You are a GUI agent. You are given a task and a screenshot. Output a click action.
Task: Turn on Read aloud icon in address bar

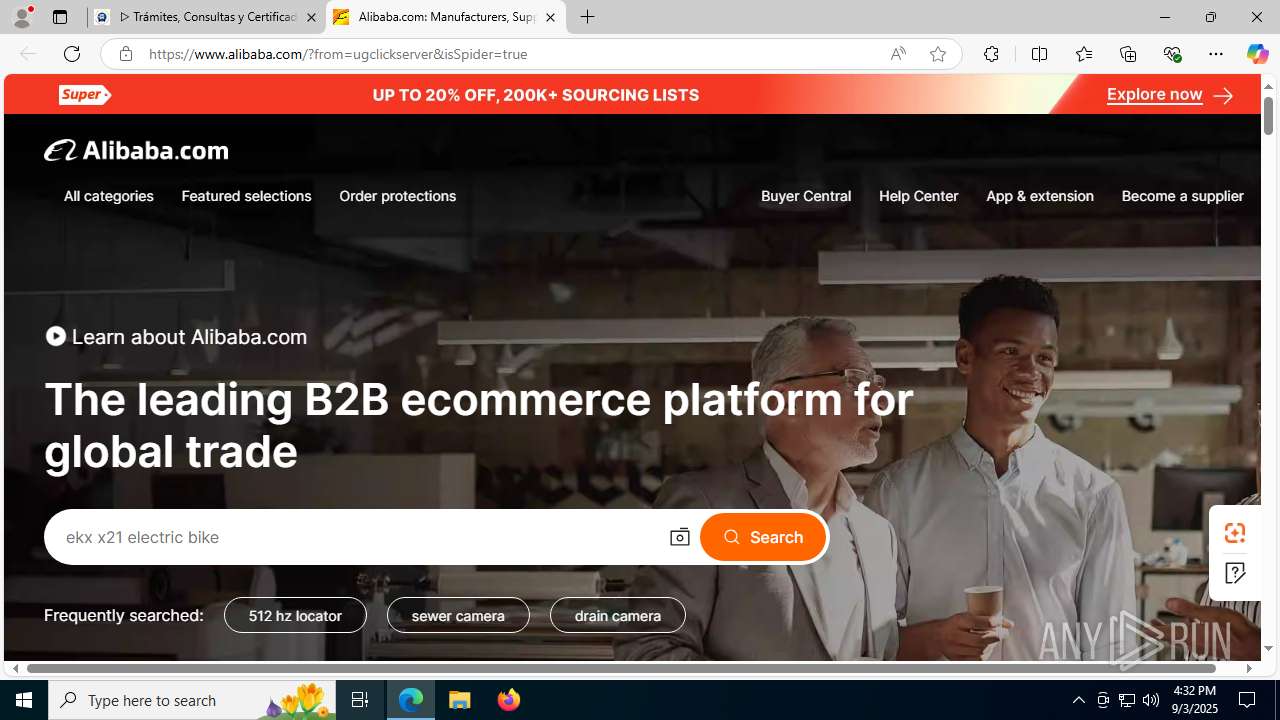coord(898,54)
